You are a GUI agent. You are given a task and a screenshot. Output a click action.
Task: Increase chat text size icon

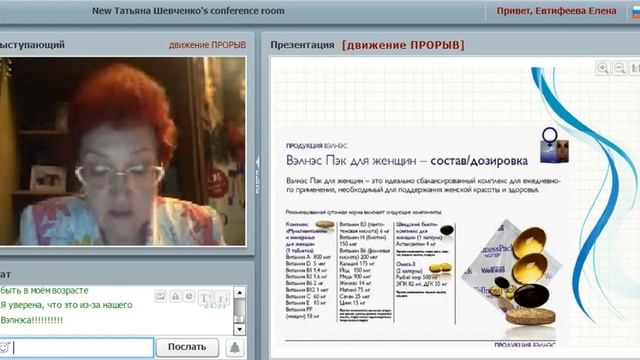click(x=205, y=298)
